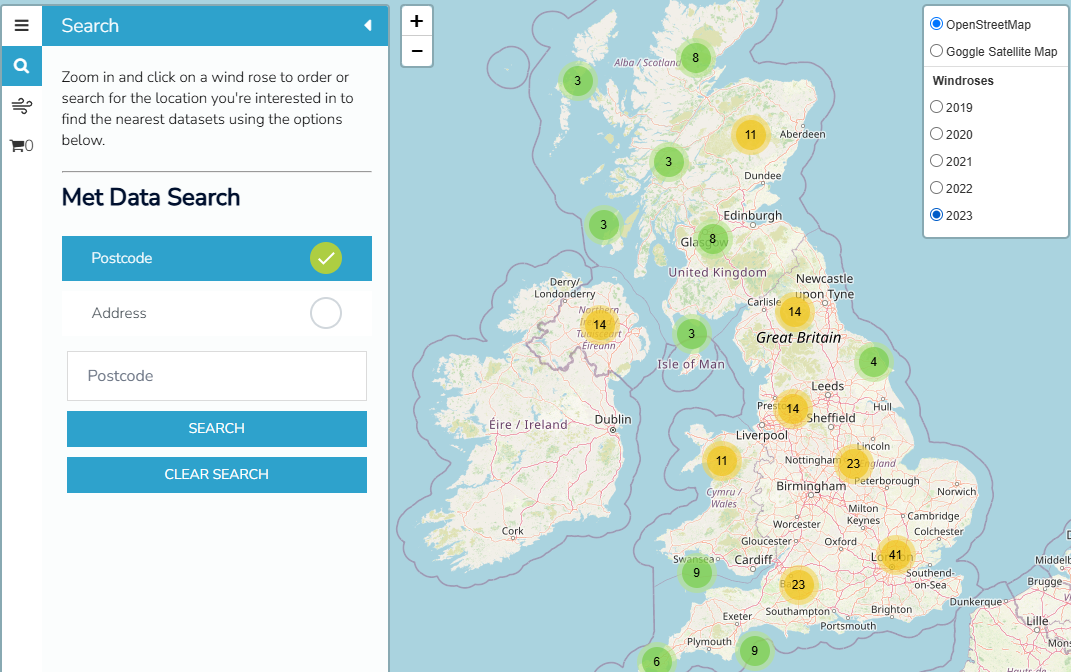The width and height of the screenshot is (1071, 672).
Task: Show windroses for the year 2019
Action: click(936, 106)
